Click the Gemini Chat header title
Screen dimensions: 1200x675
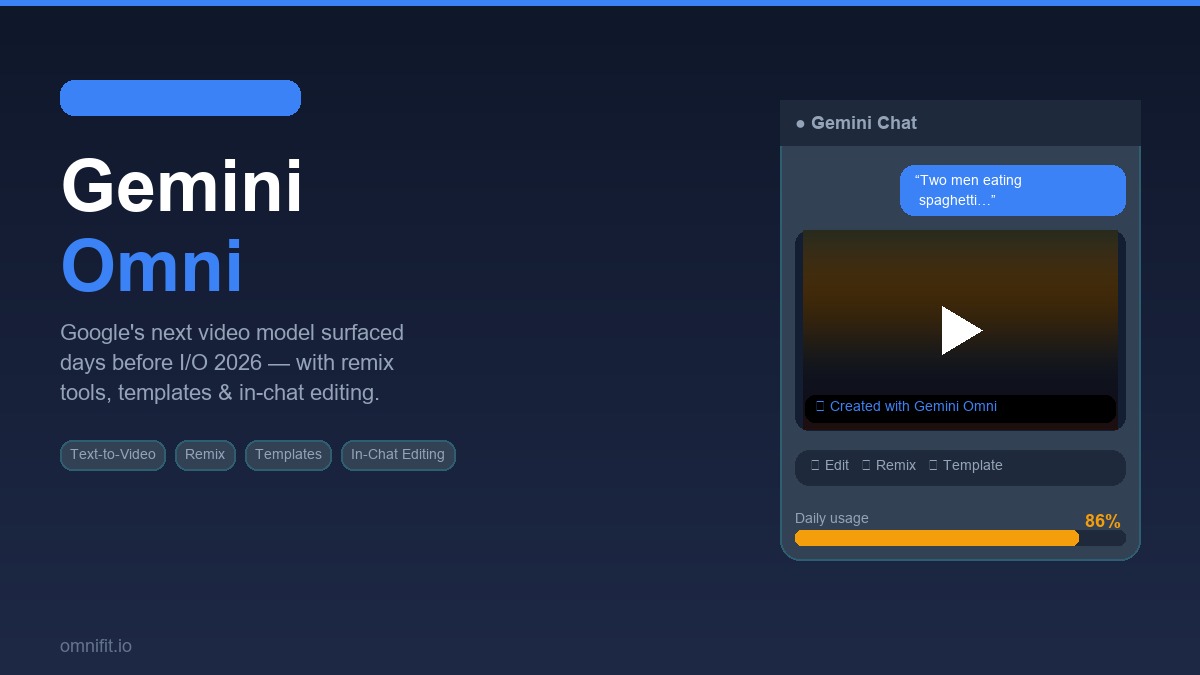pyautogui.click(x=864, y=123)
